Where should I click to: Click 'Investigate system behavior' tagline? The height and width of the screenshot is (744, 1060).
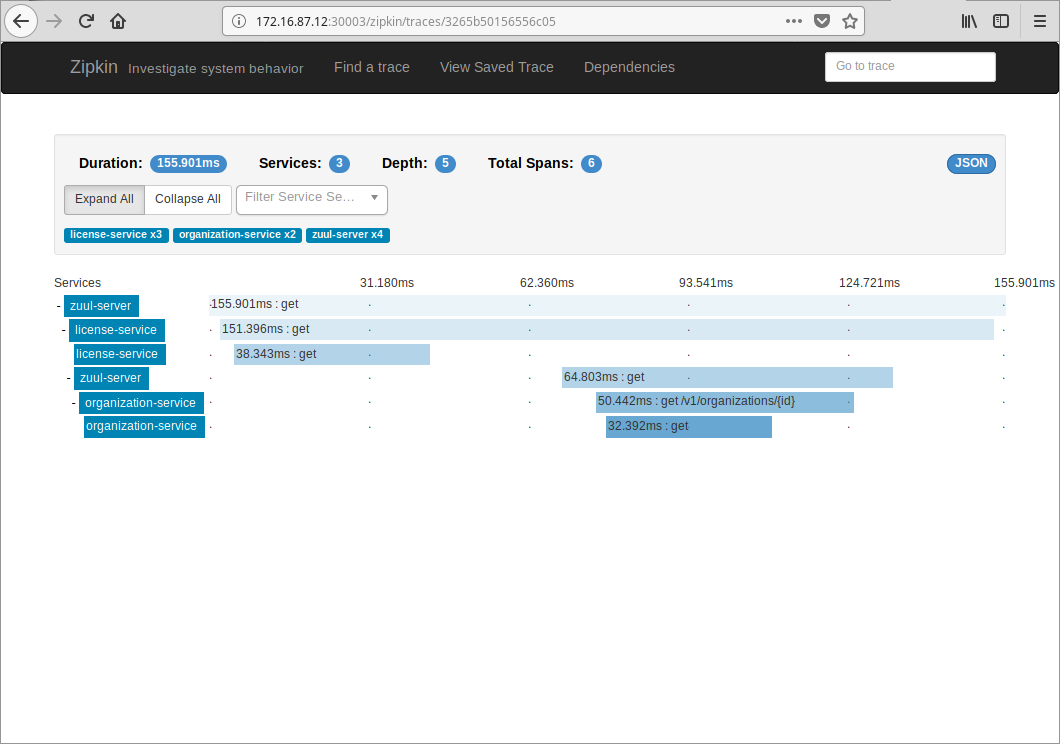pyautogui.click(x=216, y=68)
